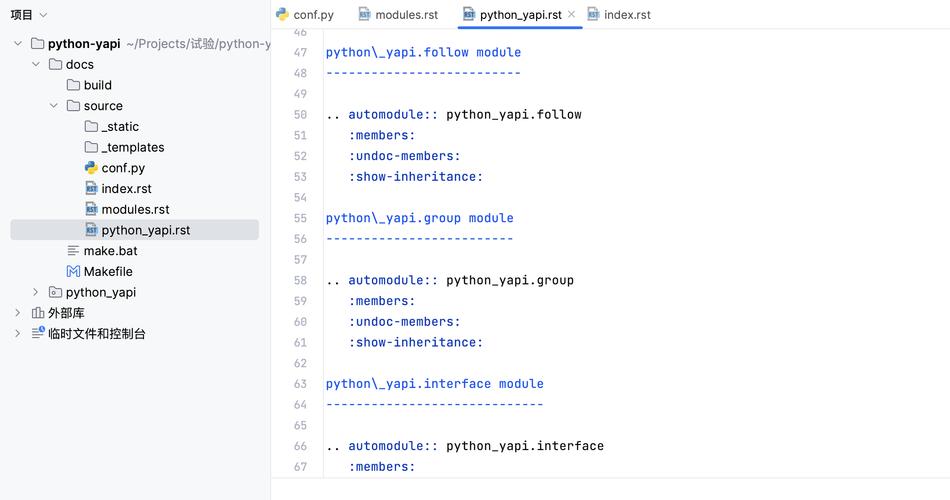950x500 pixels.
Task: Select python_yapi.rst in the project tree
Action: 146,230
